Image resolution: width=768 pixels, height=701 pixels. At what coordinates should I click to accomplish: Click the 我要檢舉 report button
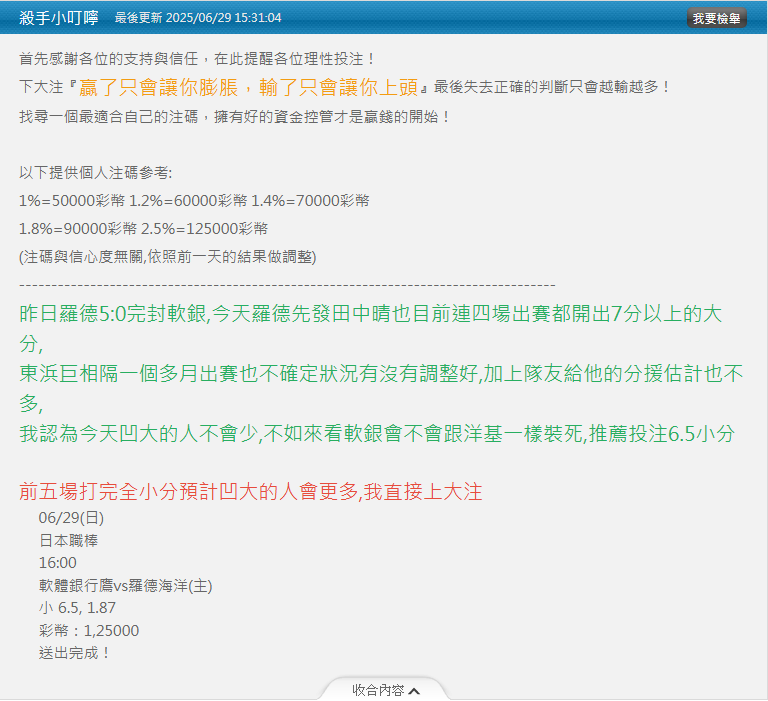click(x=716, y=18)
